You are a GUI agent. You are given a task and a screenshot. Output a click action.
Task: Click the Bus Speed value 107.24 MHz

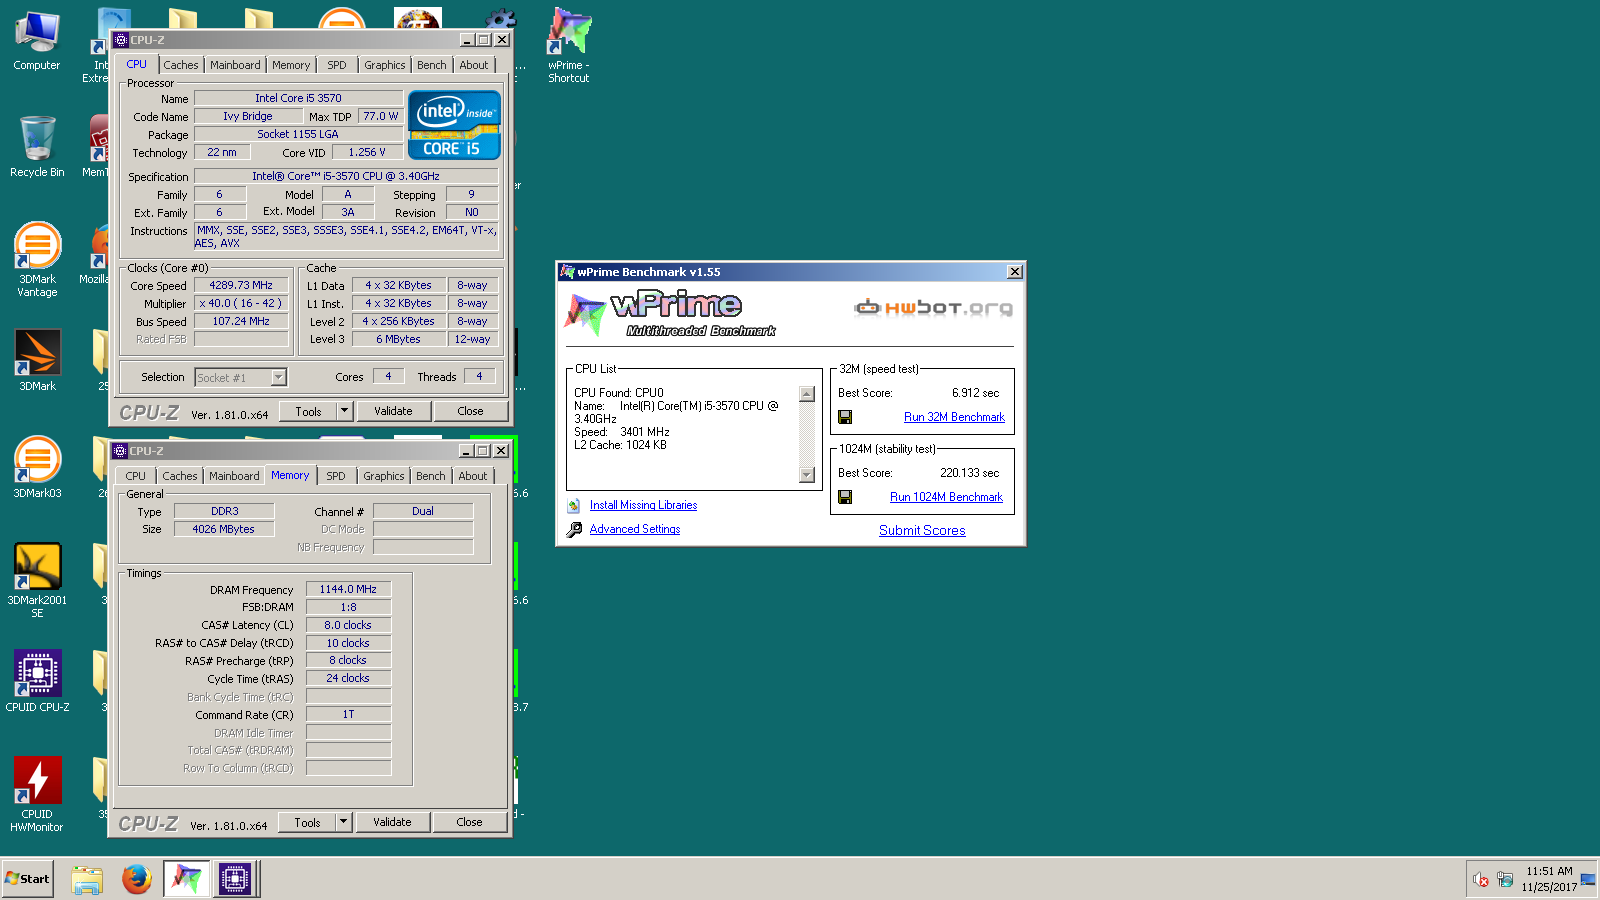[x=241, y=322]
